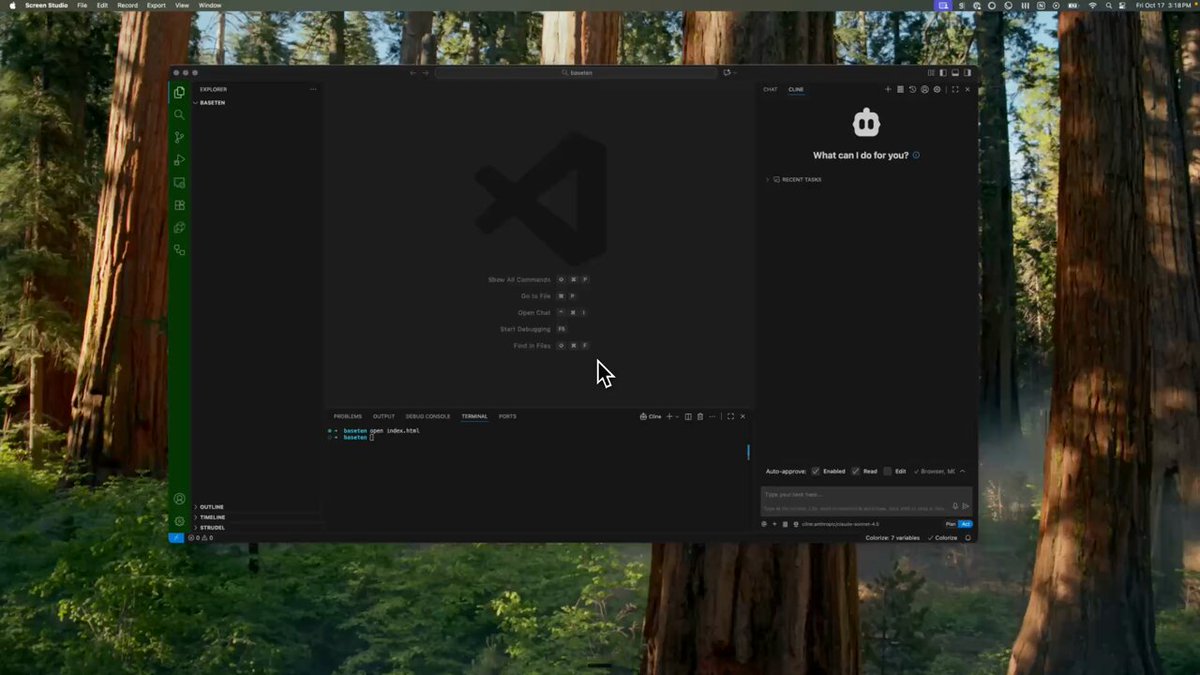
Task: Go back with title bar left arrow
Action: [413, 73]
